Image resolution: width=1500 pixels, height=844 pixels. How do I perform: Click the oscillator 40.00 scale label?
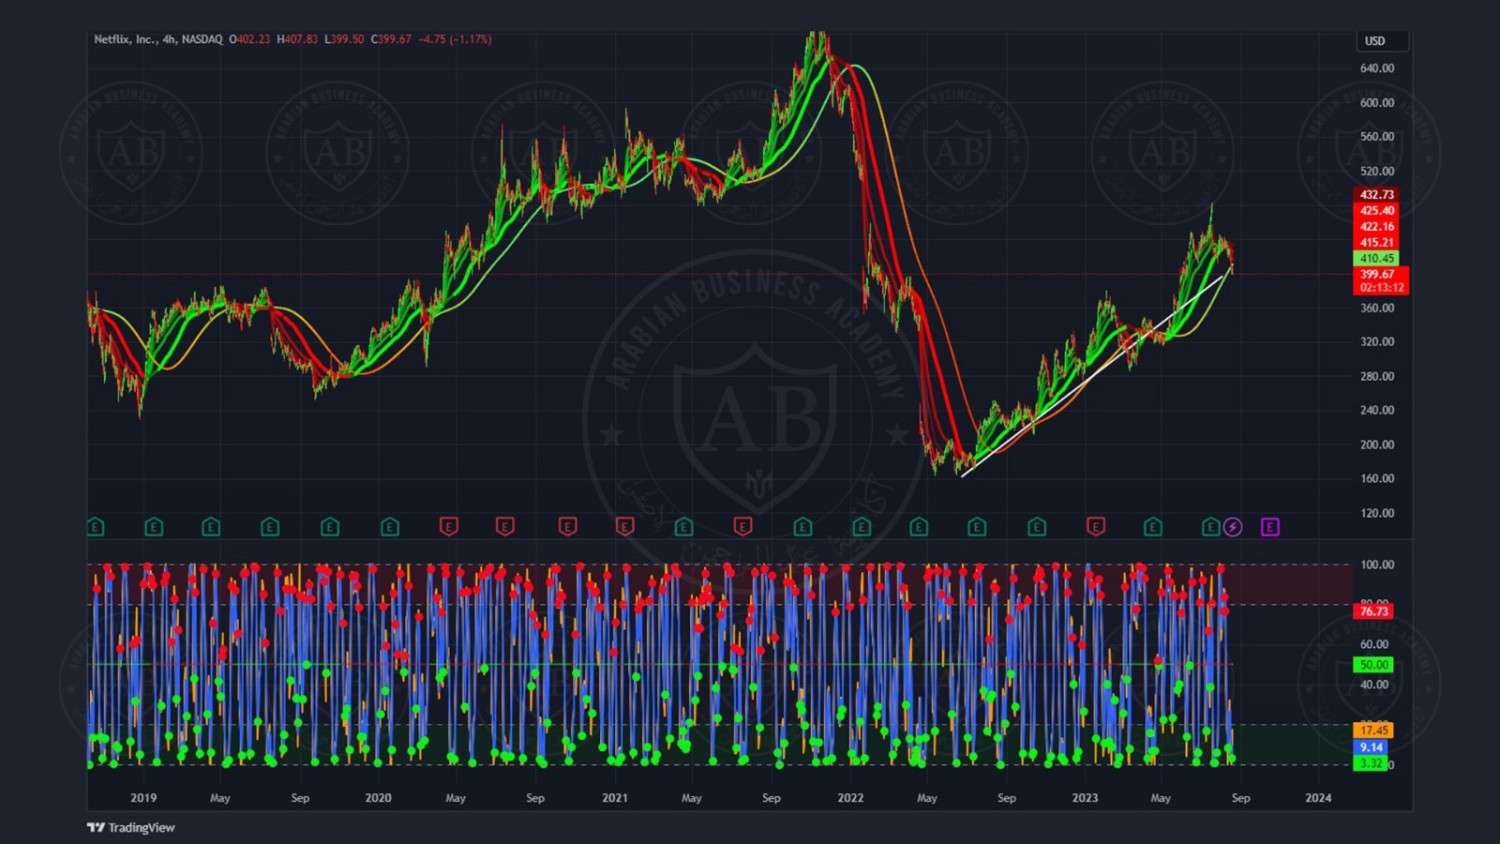[1374, 685]
